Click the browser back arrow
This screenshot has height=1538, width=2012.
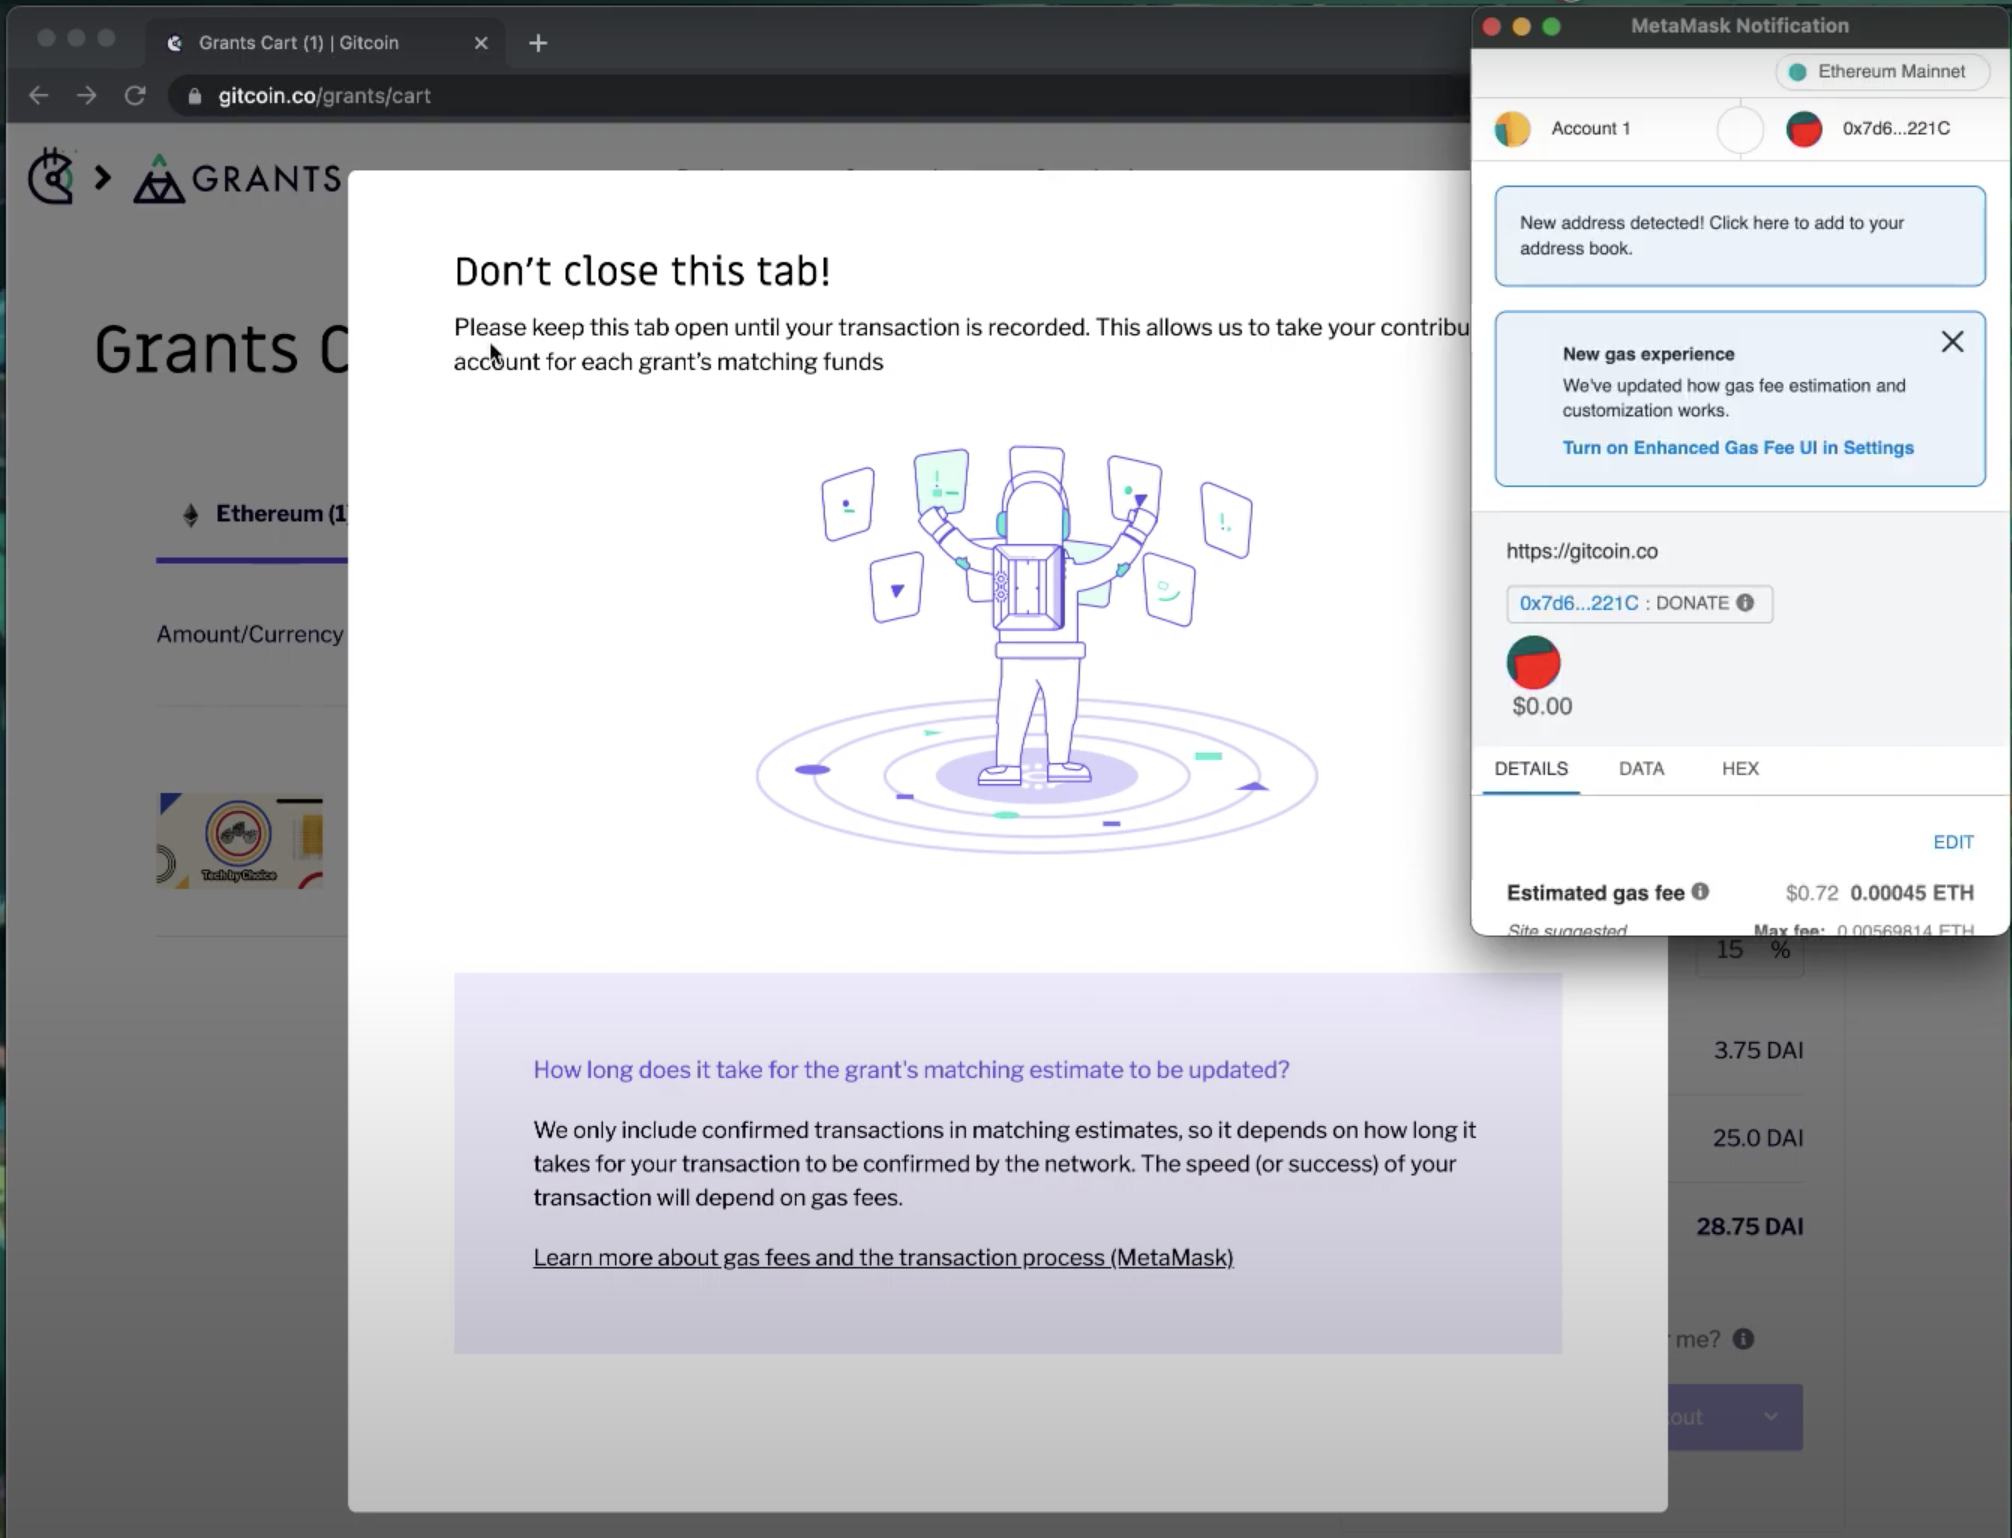(39, 96)
